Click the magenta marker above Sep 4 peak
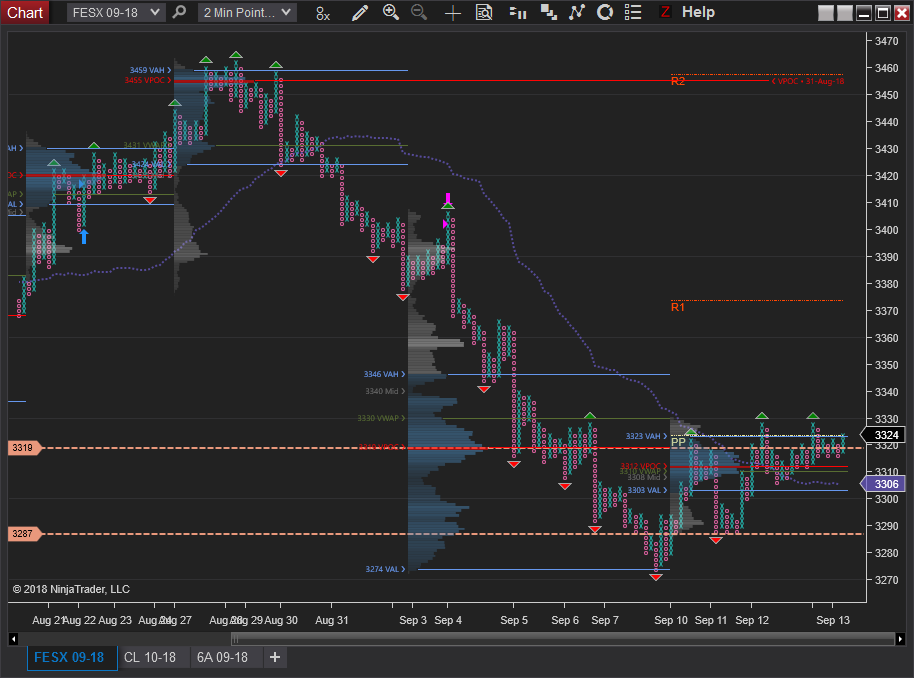The width and height of the screenshot is (914, 678). pyautogui.click(x=448, y=198)
